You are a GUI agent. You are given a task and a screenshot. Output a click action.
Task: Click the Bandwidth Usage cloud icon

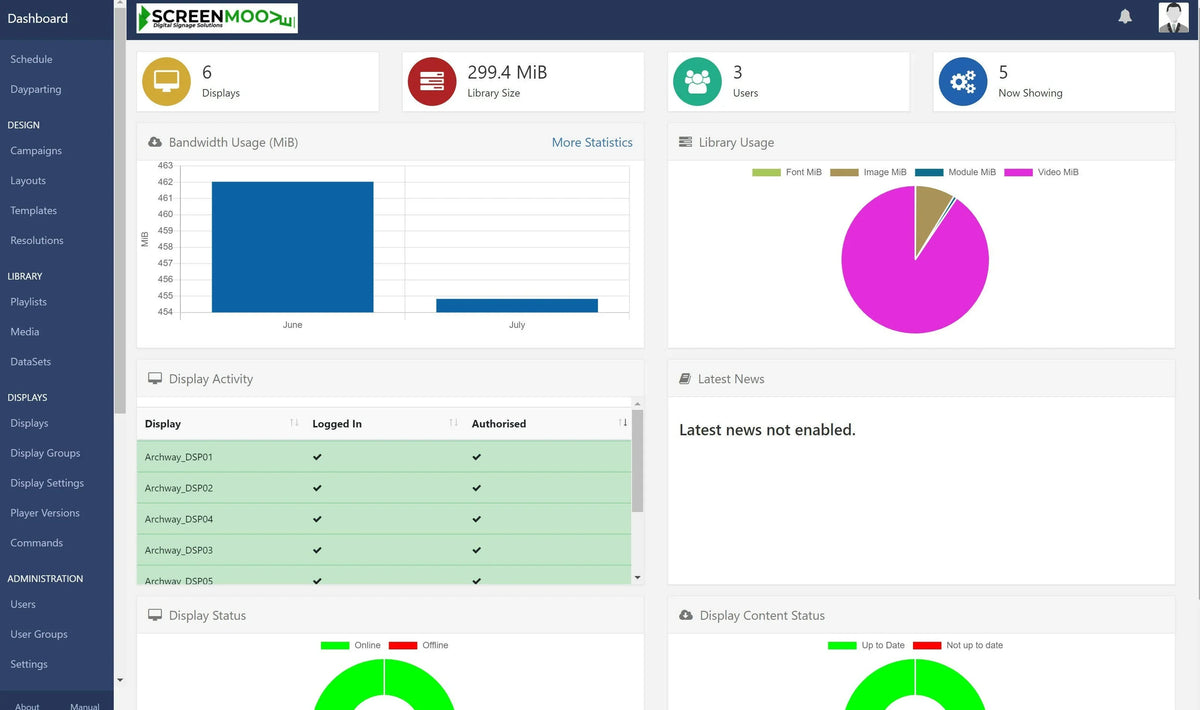[x=155, y=142]
